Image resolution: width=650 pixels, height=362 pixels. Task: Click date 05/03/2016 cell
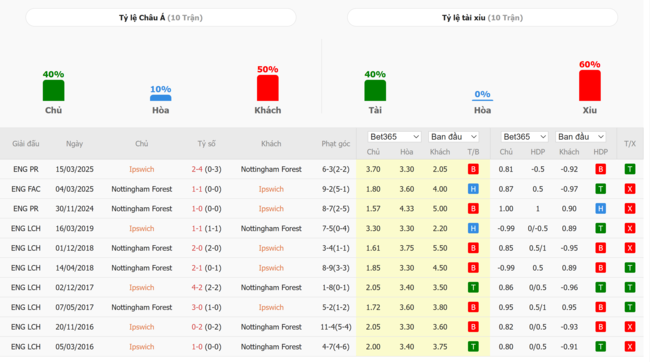[x=75, y=347]
